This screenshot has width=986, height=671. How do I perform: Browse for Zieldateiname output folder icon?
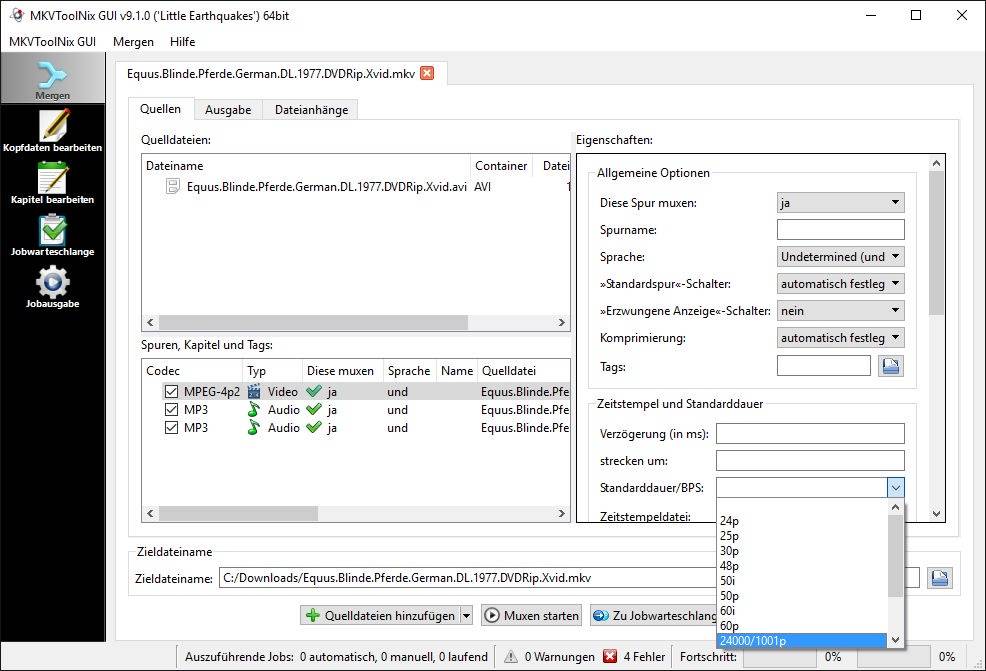939,578
